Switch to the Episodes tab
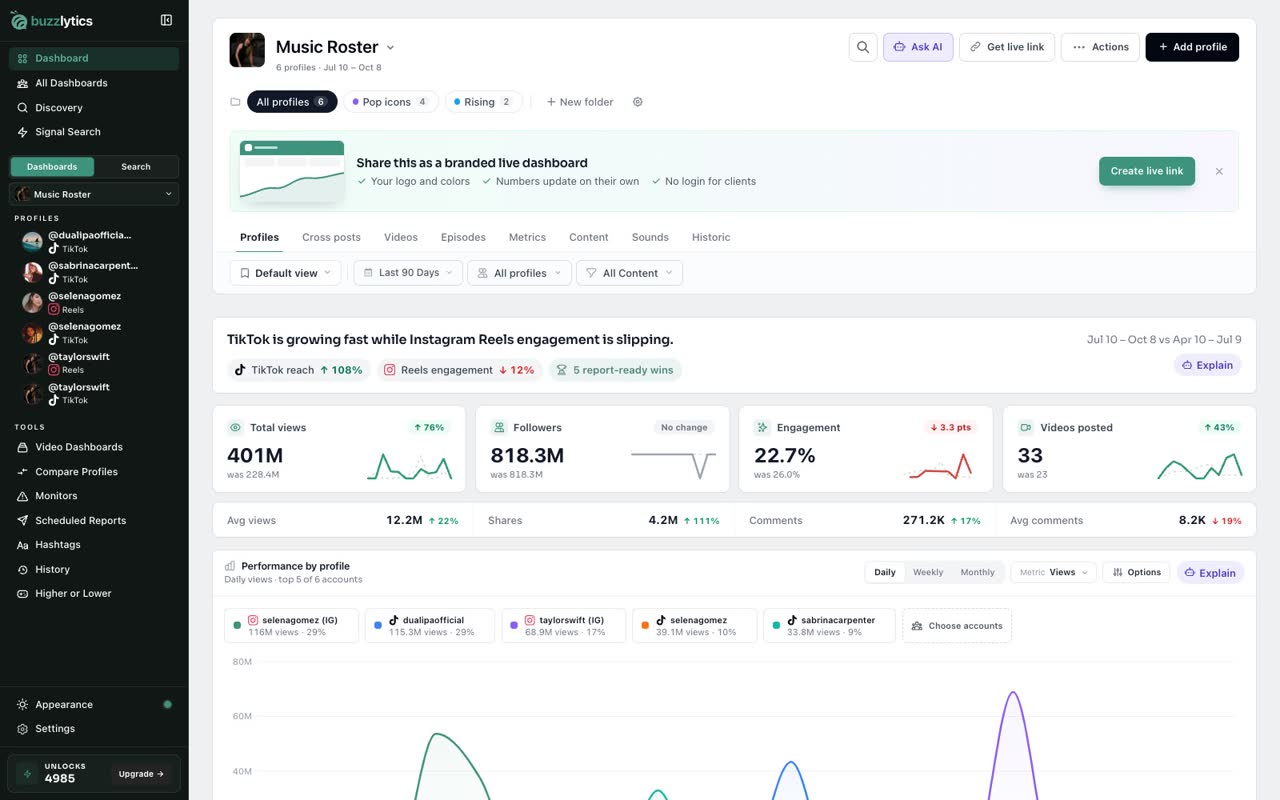 [463, 237]
